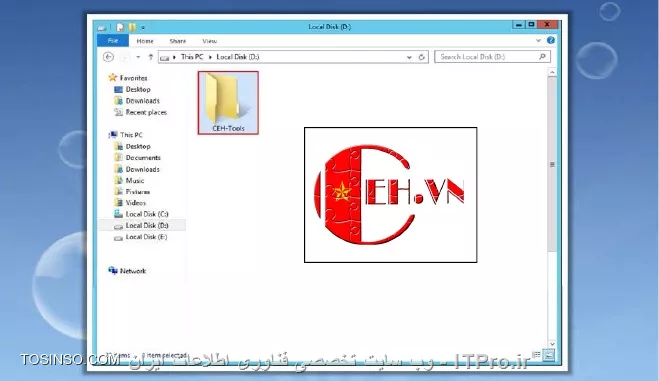Select Local Disk (E:) in sidebar

point(146,237)
